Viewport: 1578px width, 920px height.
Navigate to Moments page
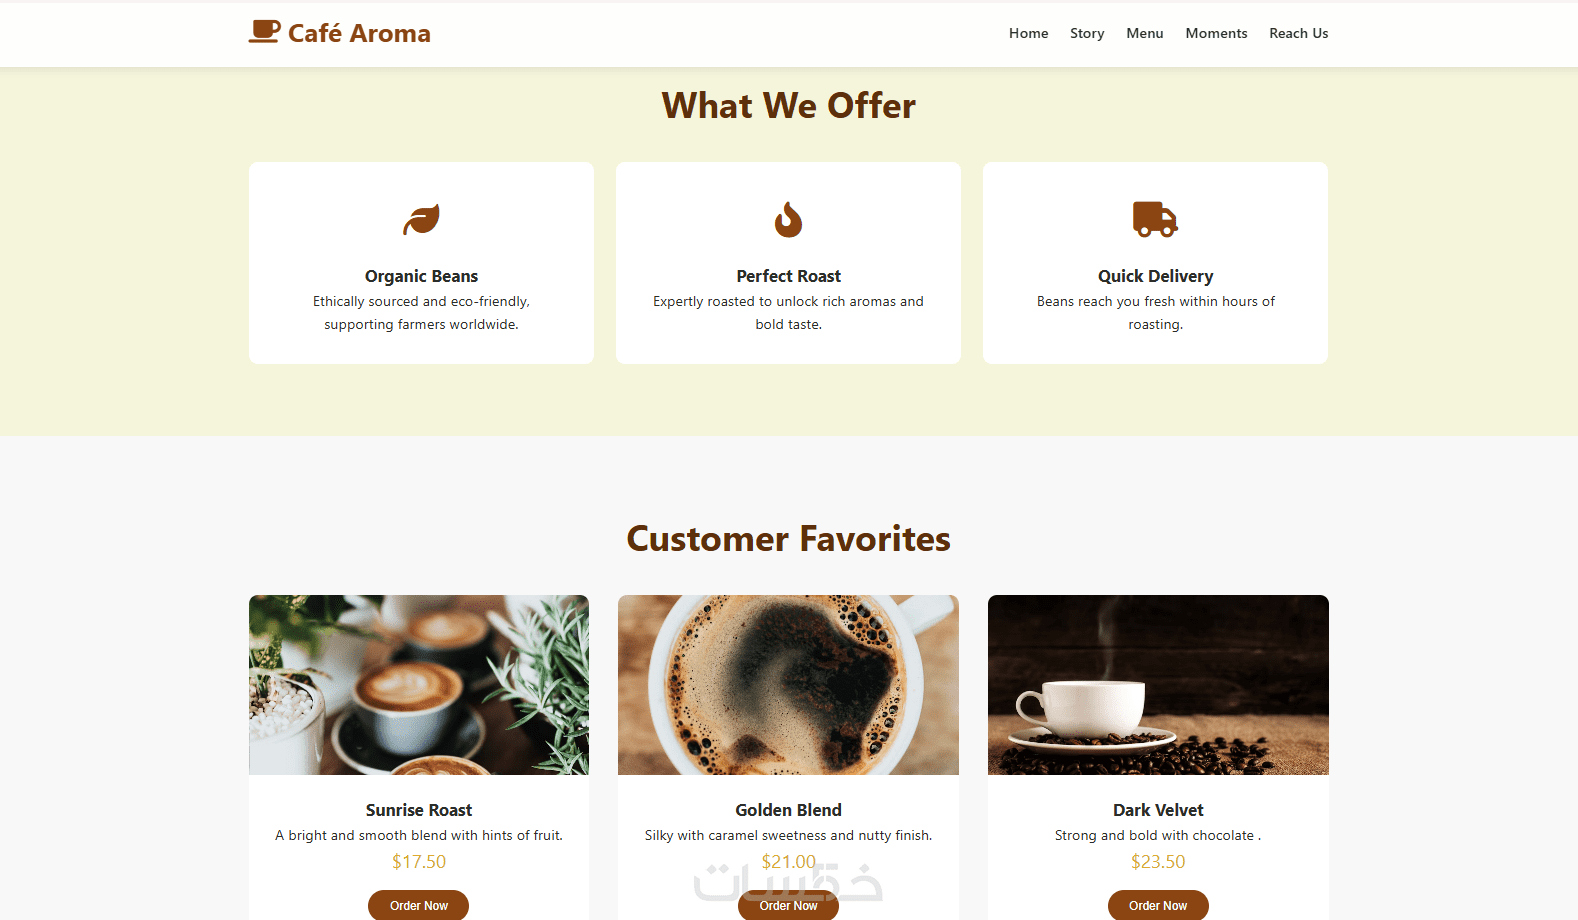[x=1216, y=33]
